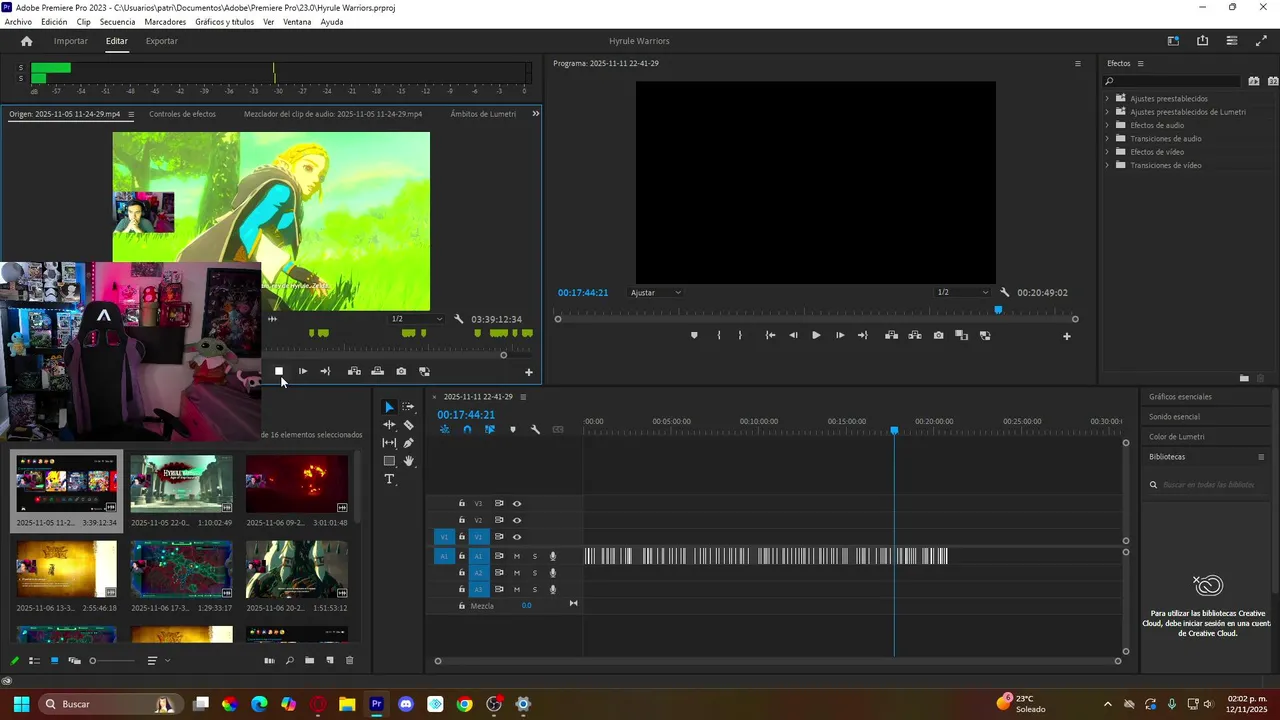Switch to Exportar workspace tab
This screenshot has width=1280, height=720.
pos(161,41)
